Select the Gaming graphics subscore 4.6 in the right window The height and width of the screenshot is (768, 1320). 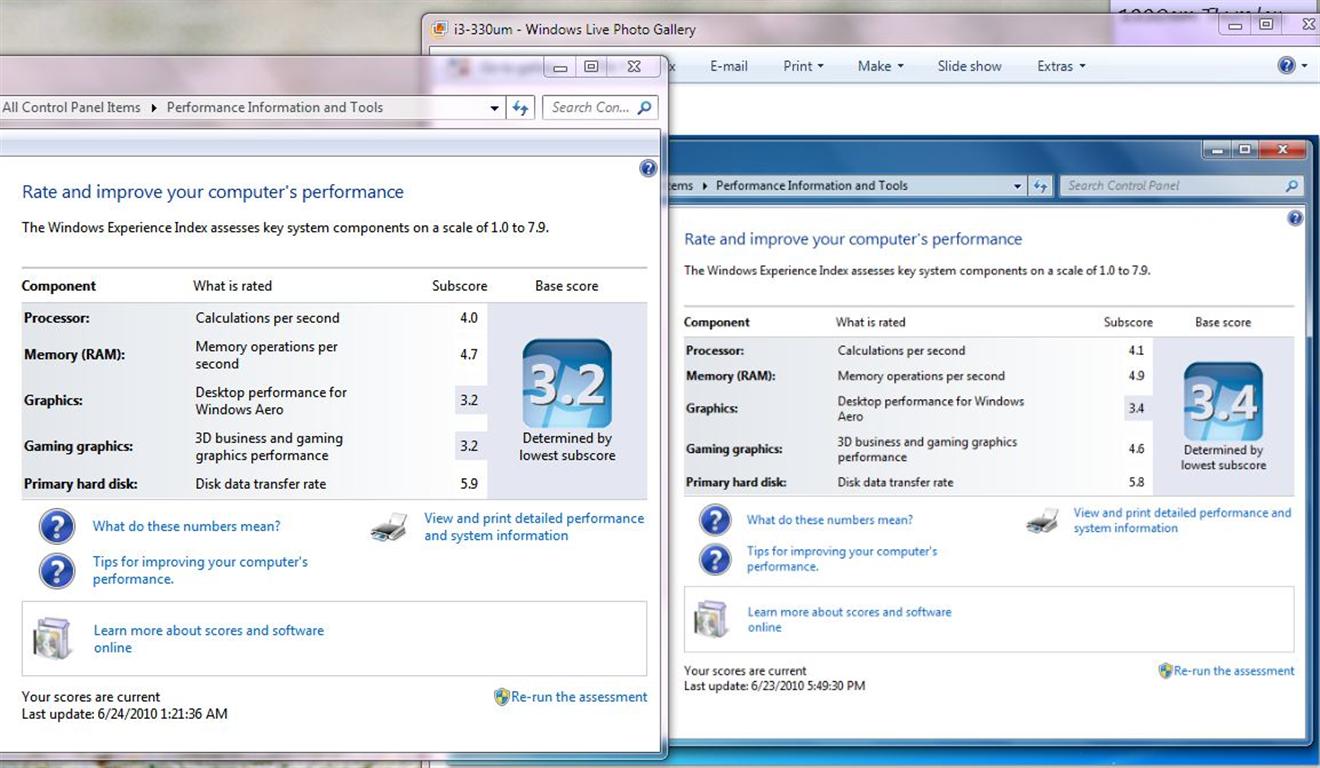tap(1137, 449)
